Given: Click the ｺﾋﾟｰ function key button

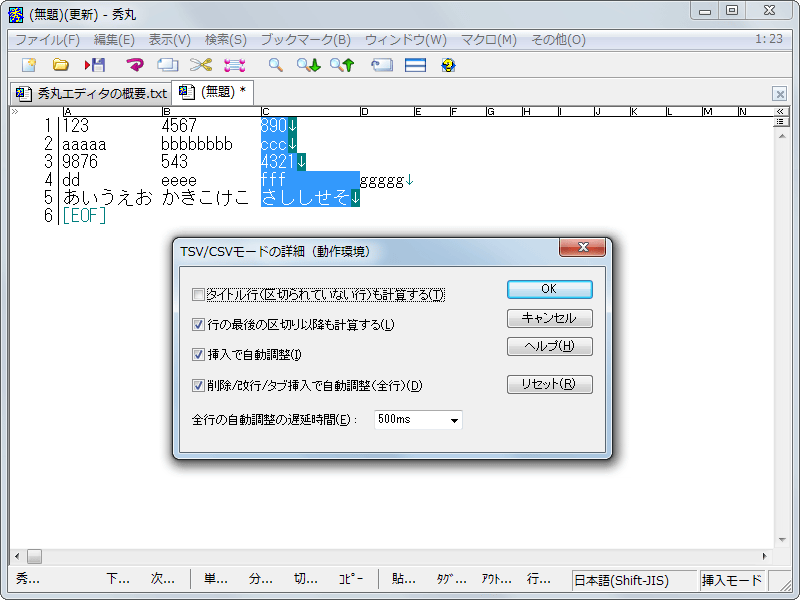Looking at the screenshot, I should (351, 579).
